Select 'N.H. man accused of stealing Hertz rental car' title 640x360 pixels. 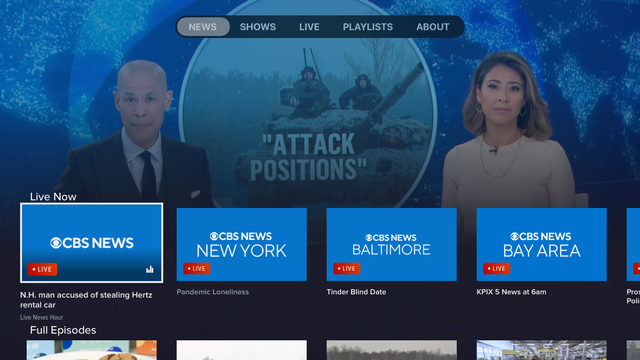click(x=86, y=300)
